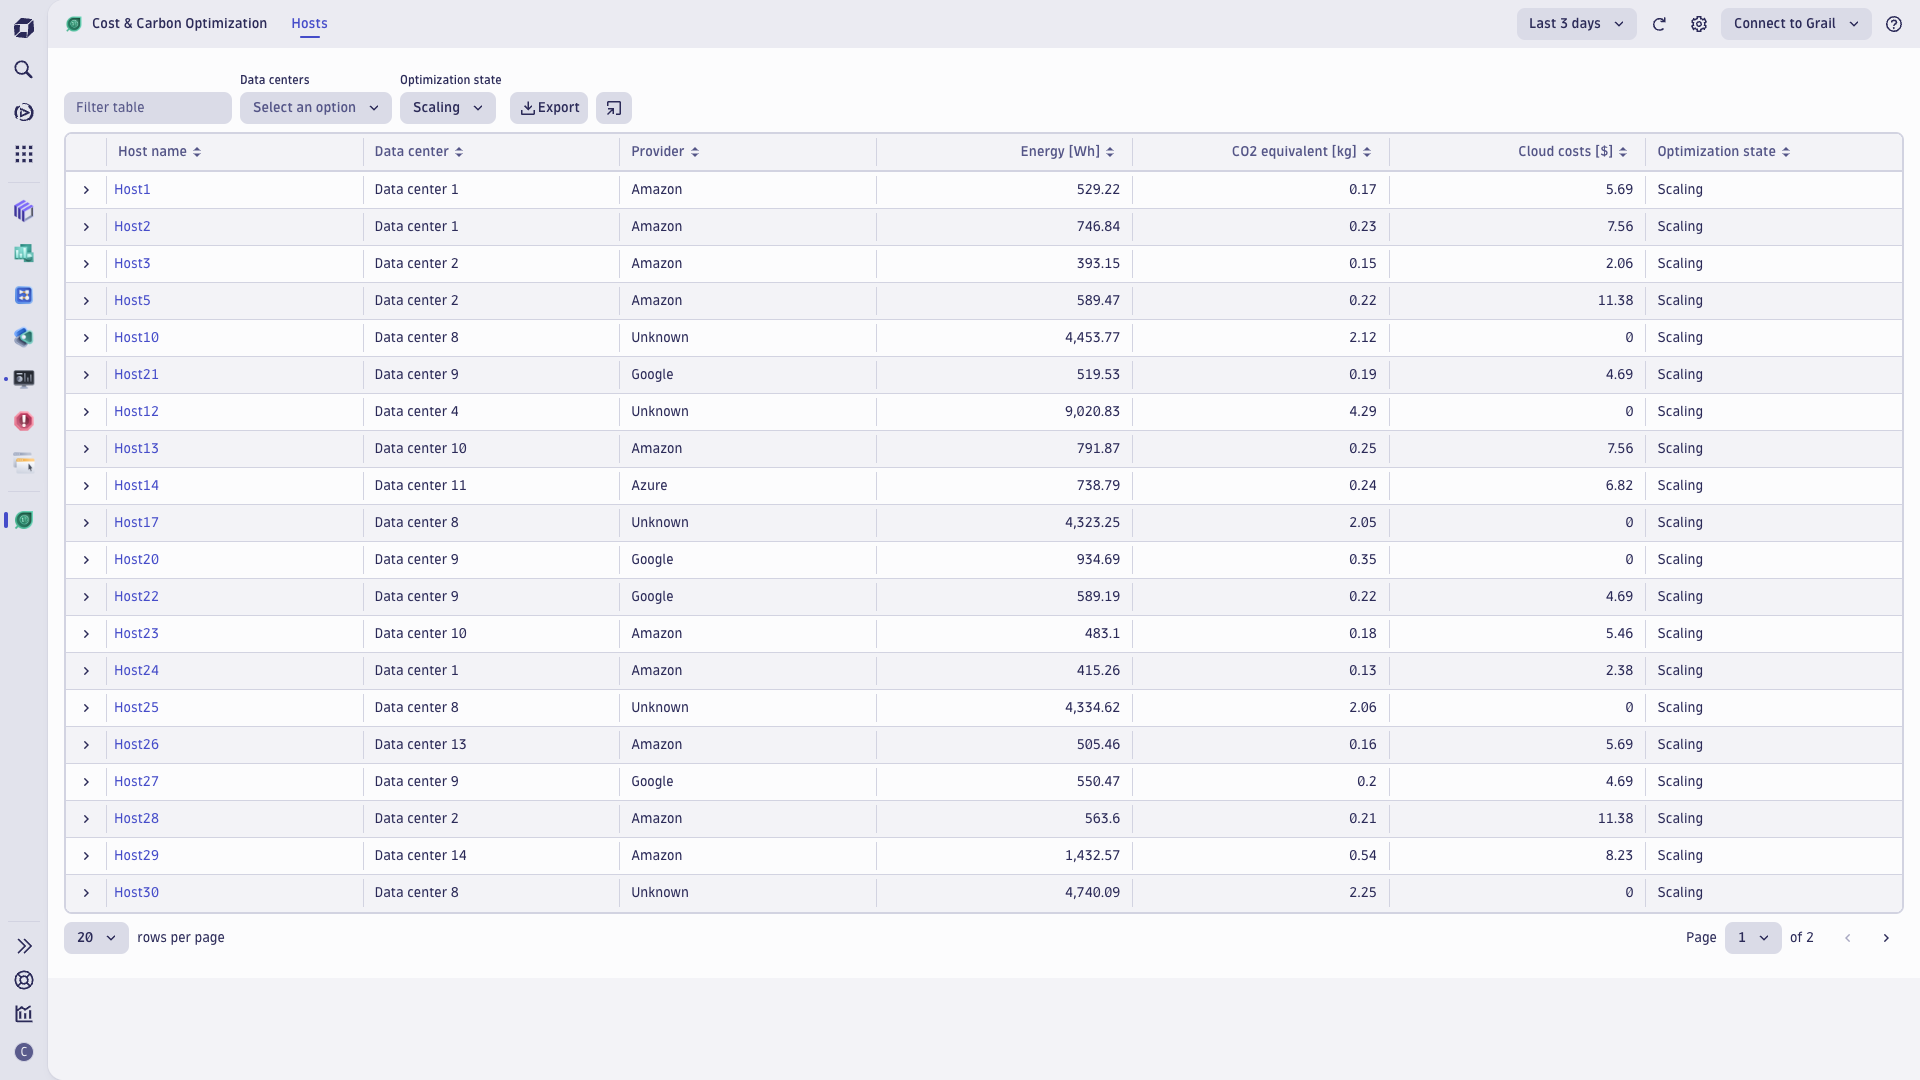Viewport: 1920px width, 1080px height.
Task: Sort by Cloud costs [$] column
Action: coord(1572,152)
